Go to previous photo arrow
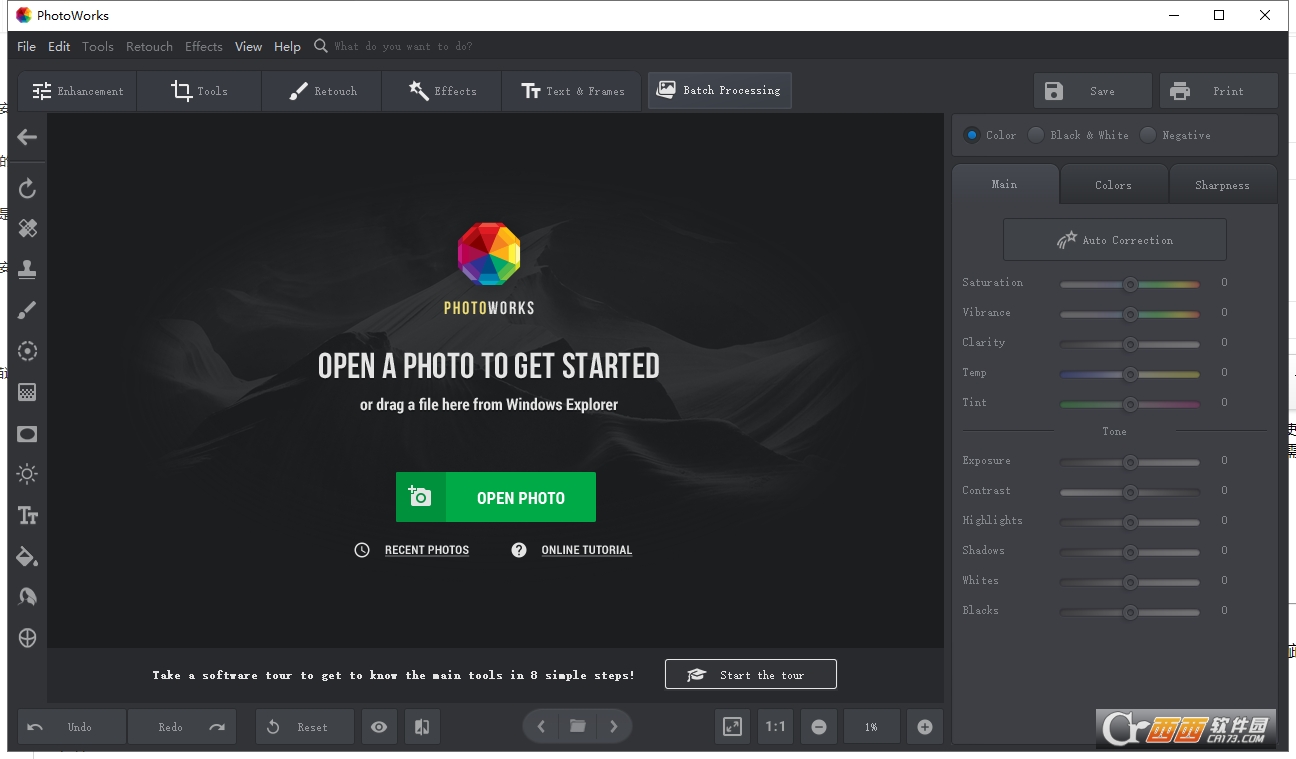This screenshot has width=1296, height=759. (x=541, y=727)
